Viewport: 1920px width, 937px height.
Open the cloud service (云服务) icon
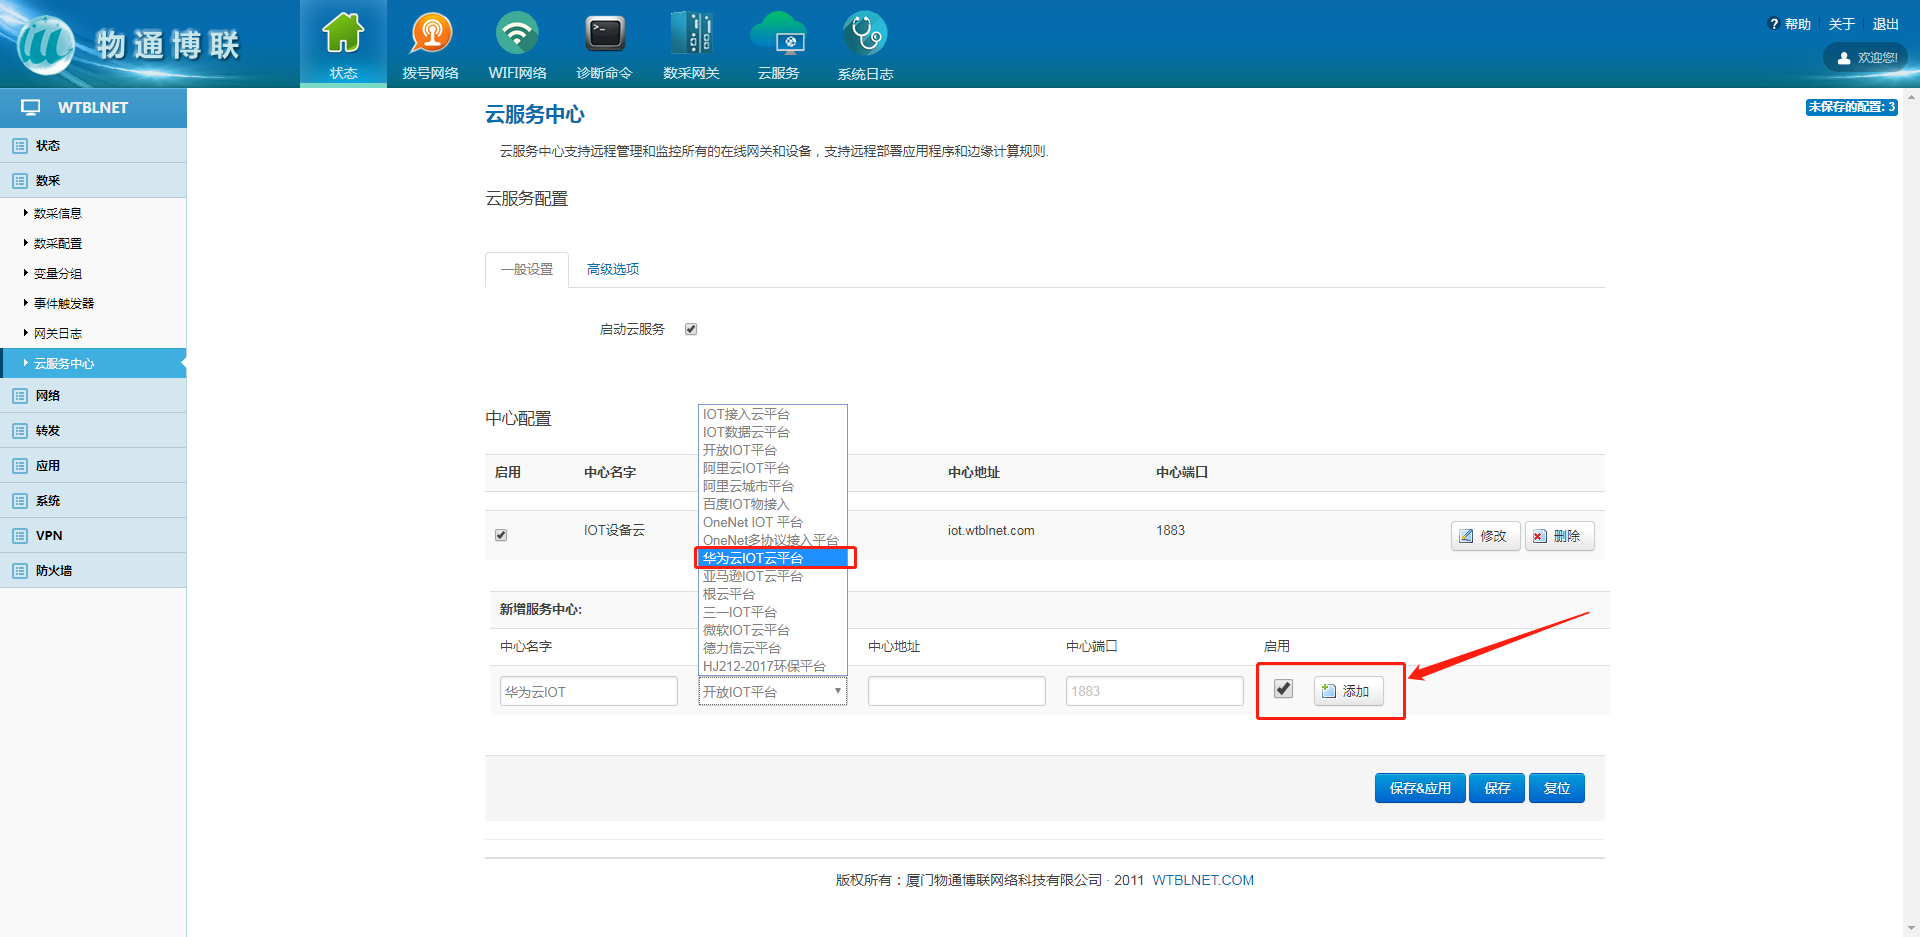tap(778, 35)
